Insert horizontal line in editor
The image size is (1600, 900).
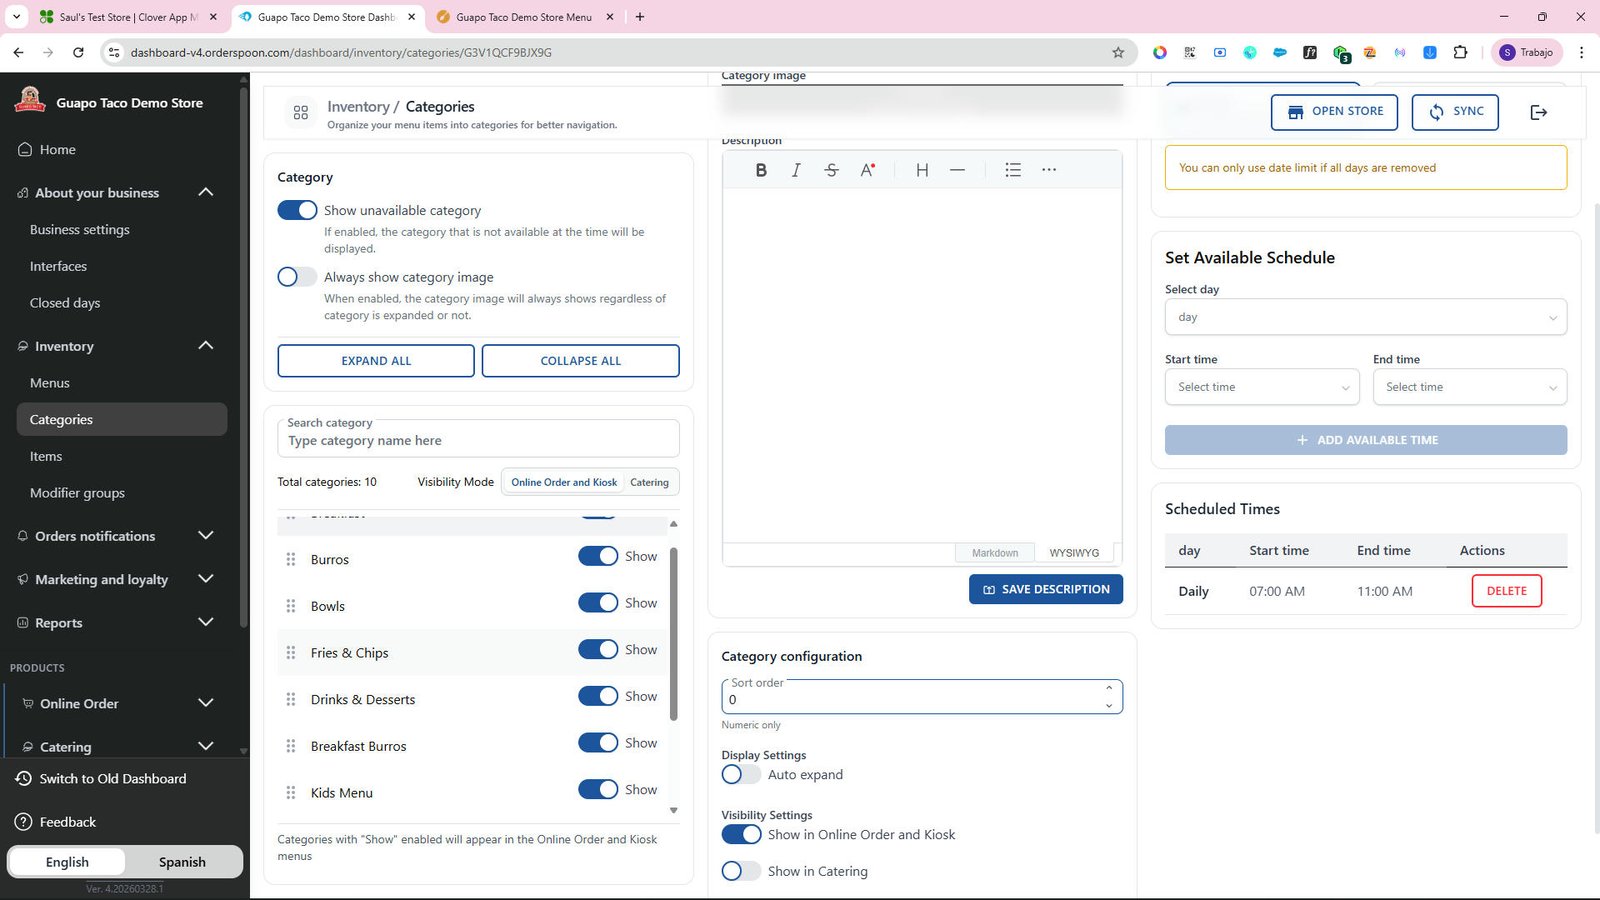[957, 170]
